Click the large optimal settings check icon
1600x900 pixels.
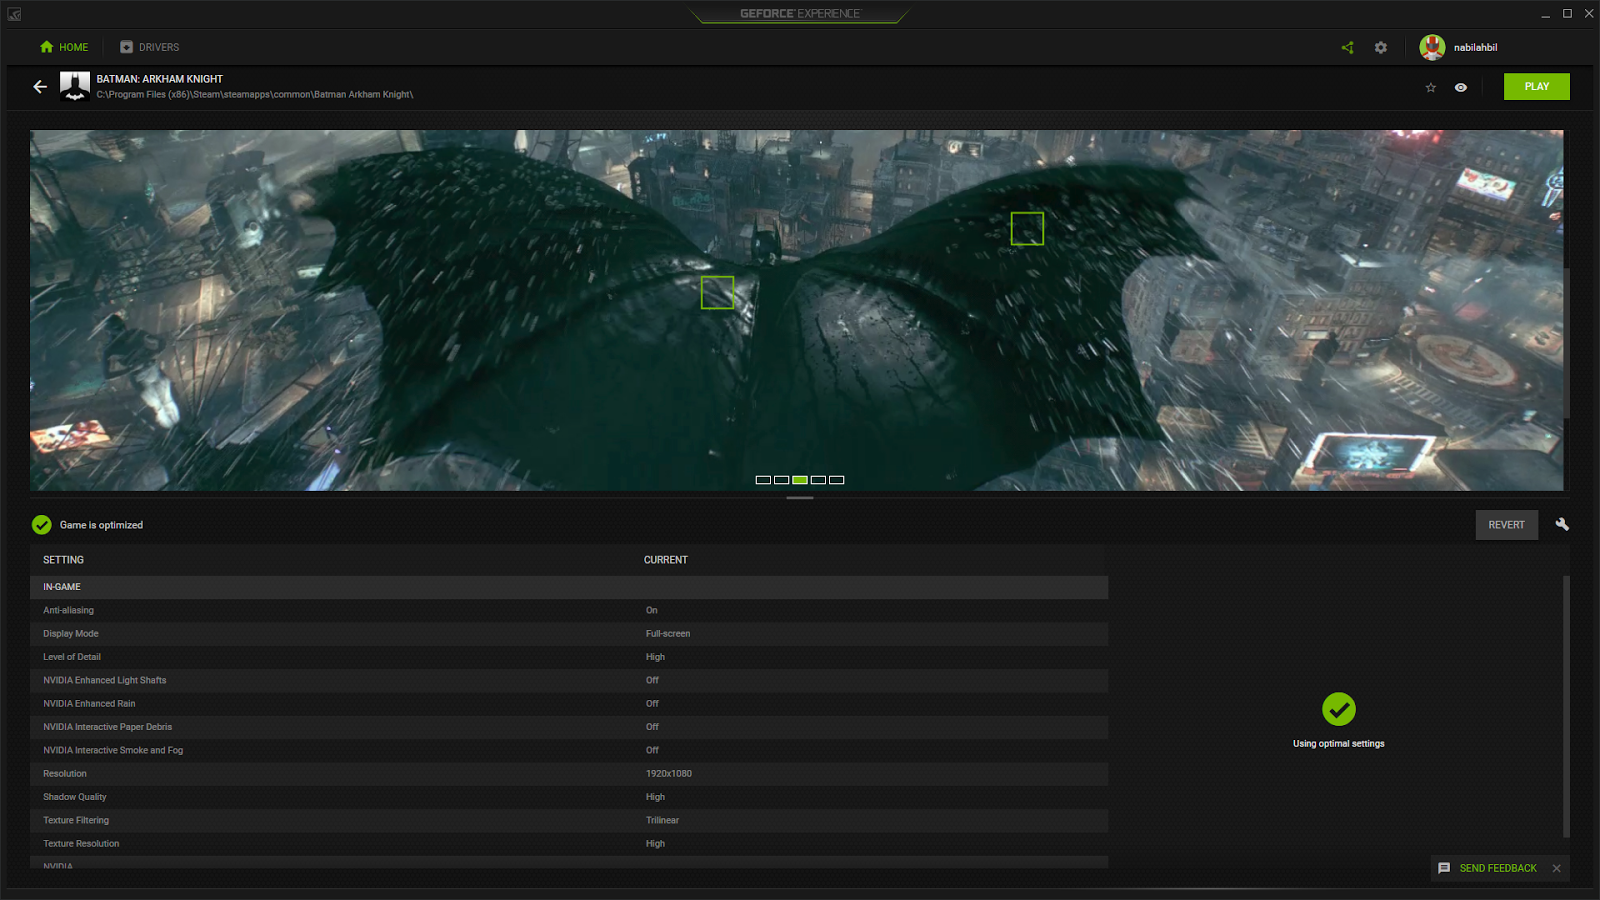coord(1339,709)
